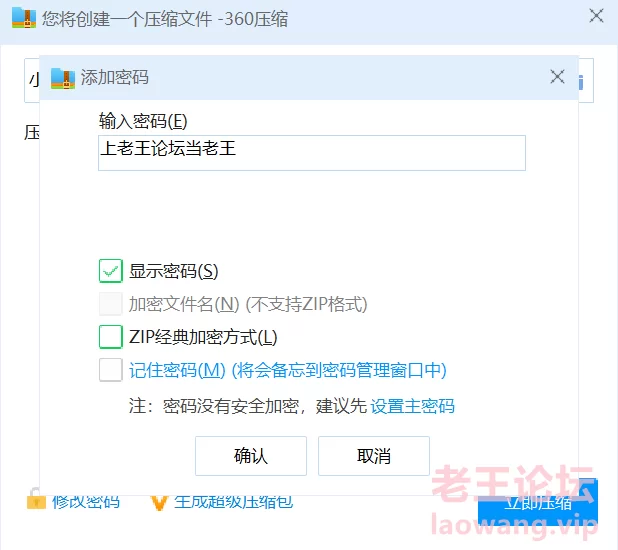Screen dimensions: 618x550
Task: Open the 修改密码 link at bottom left
Action: pyautogui.click(x=86, y=502)
